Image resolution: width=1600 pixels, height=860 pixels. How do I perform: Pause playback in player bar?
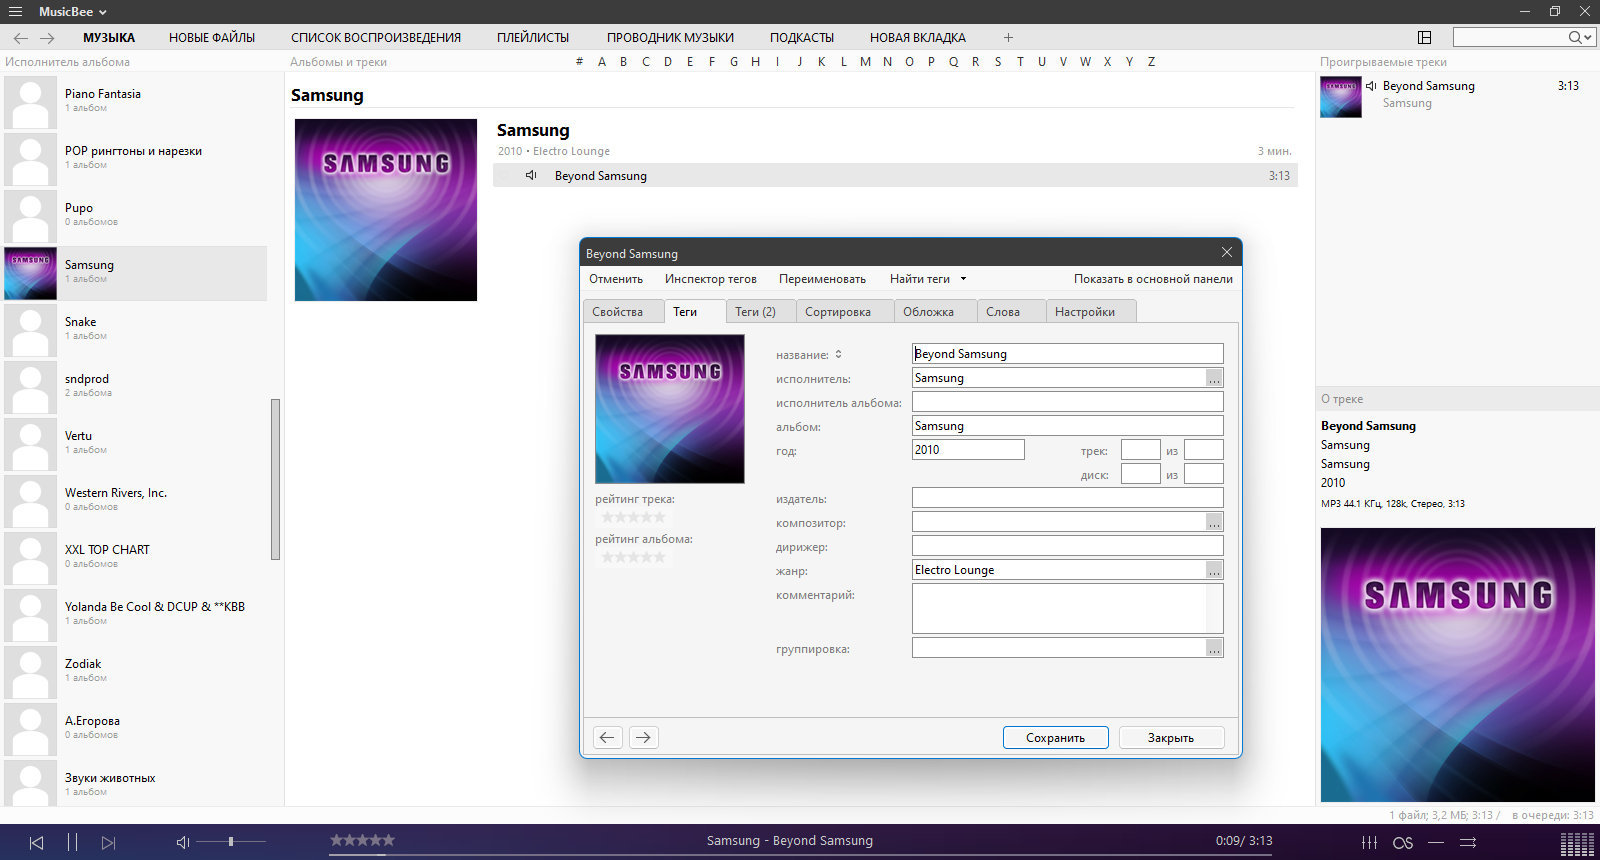tap(72, 842)
